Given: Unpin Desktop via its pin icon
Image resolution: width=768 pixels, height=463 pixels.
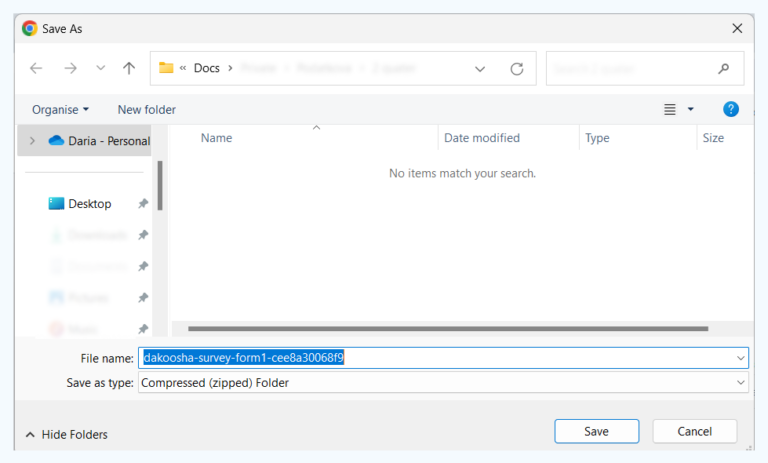Looking at the screenshot, I should tap(143, 204).
